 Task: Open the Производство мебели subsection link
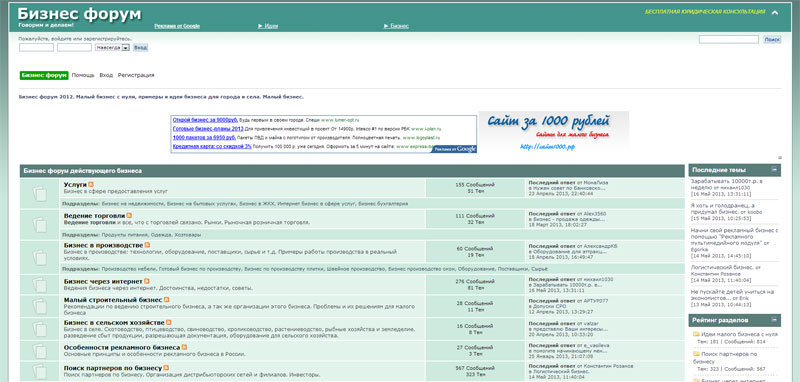coord(129,268)
